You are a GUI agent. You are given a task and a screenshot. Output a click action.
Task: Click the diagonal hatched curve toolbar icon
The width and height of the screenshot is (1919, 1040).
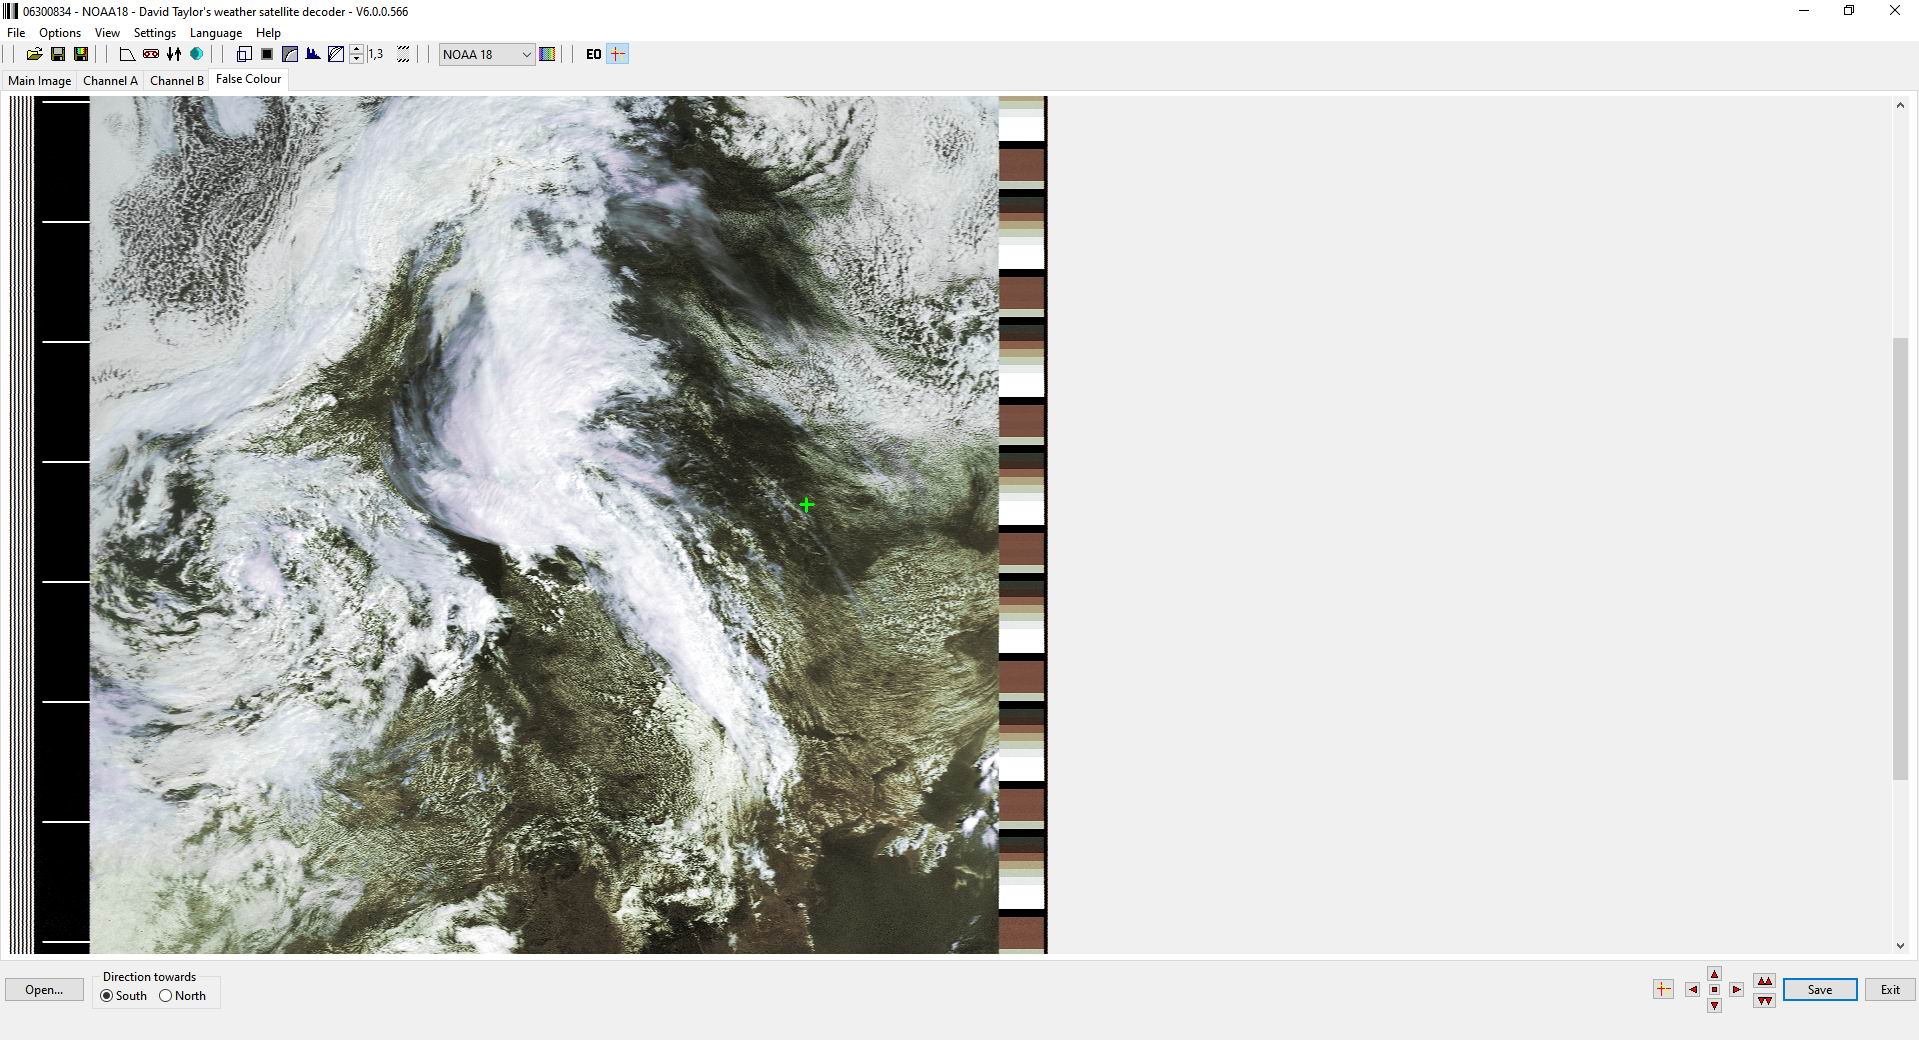tap(336, 54)
